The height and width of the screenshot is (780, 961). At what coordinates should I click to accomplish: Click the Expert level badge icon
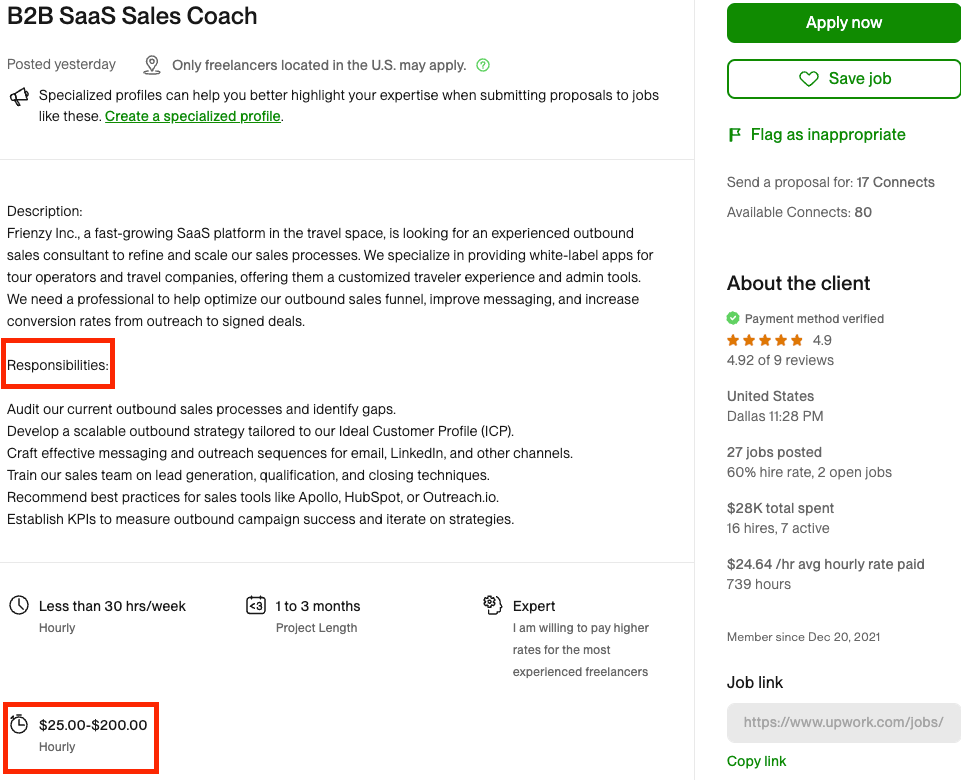coord(491,604)
